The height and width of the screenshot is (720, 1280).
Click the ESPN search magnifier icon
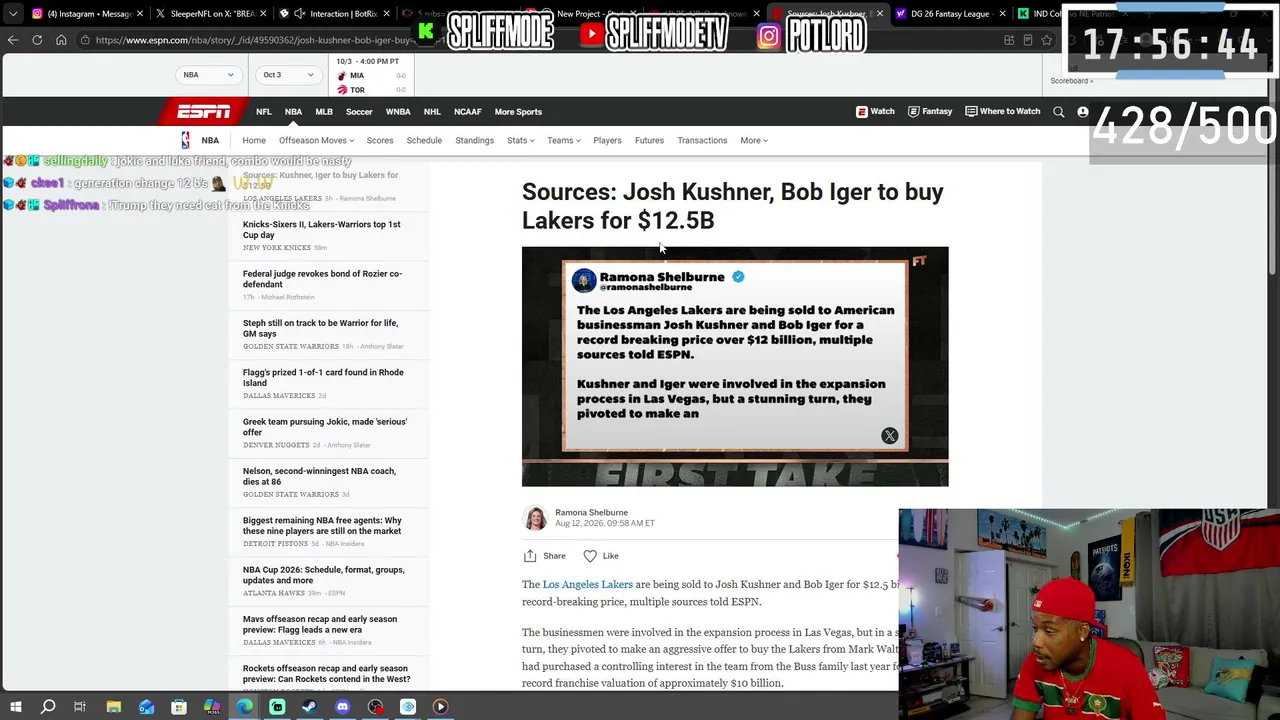point(1059,112)
